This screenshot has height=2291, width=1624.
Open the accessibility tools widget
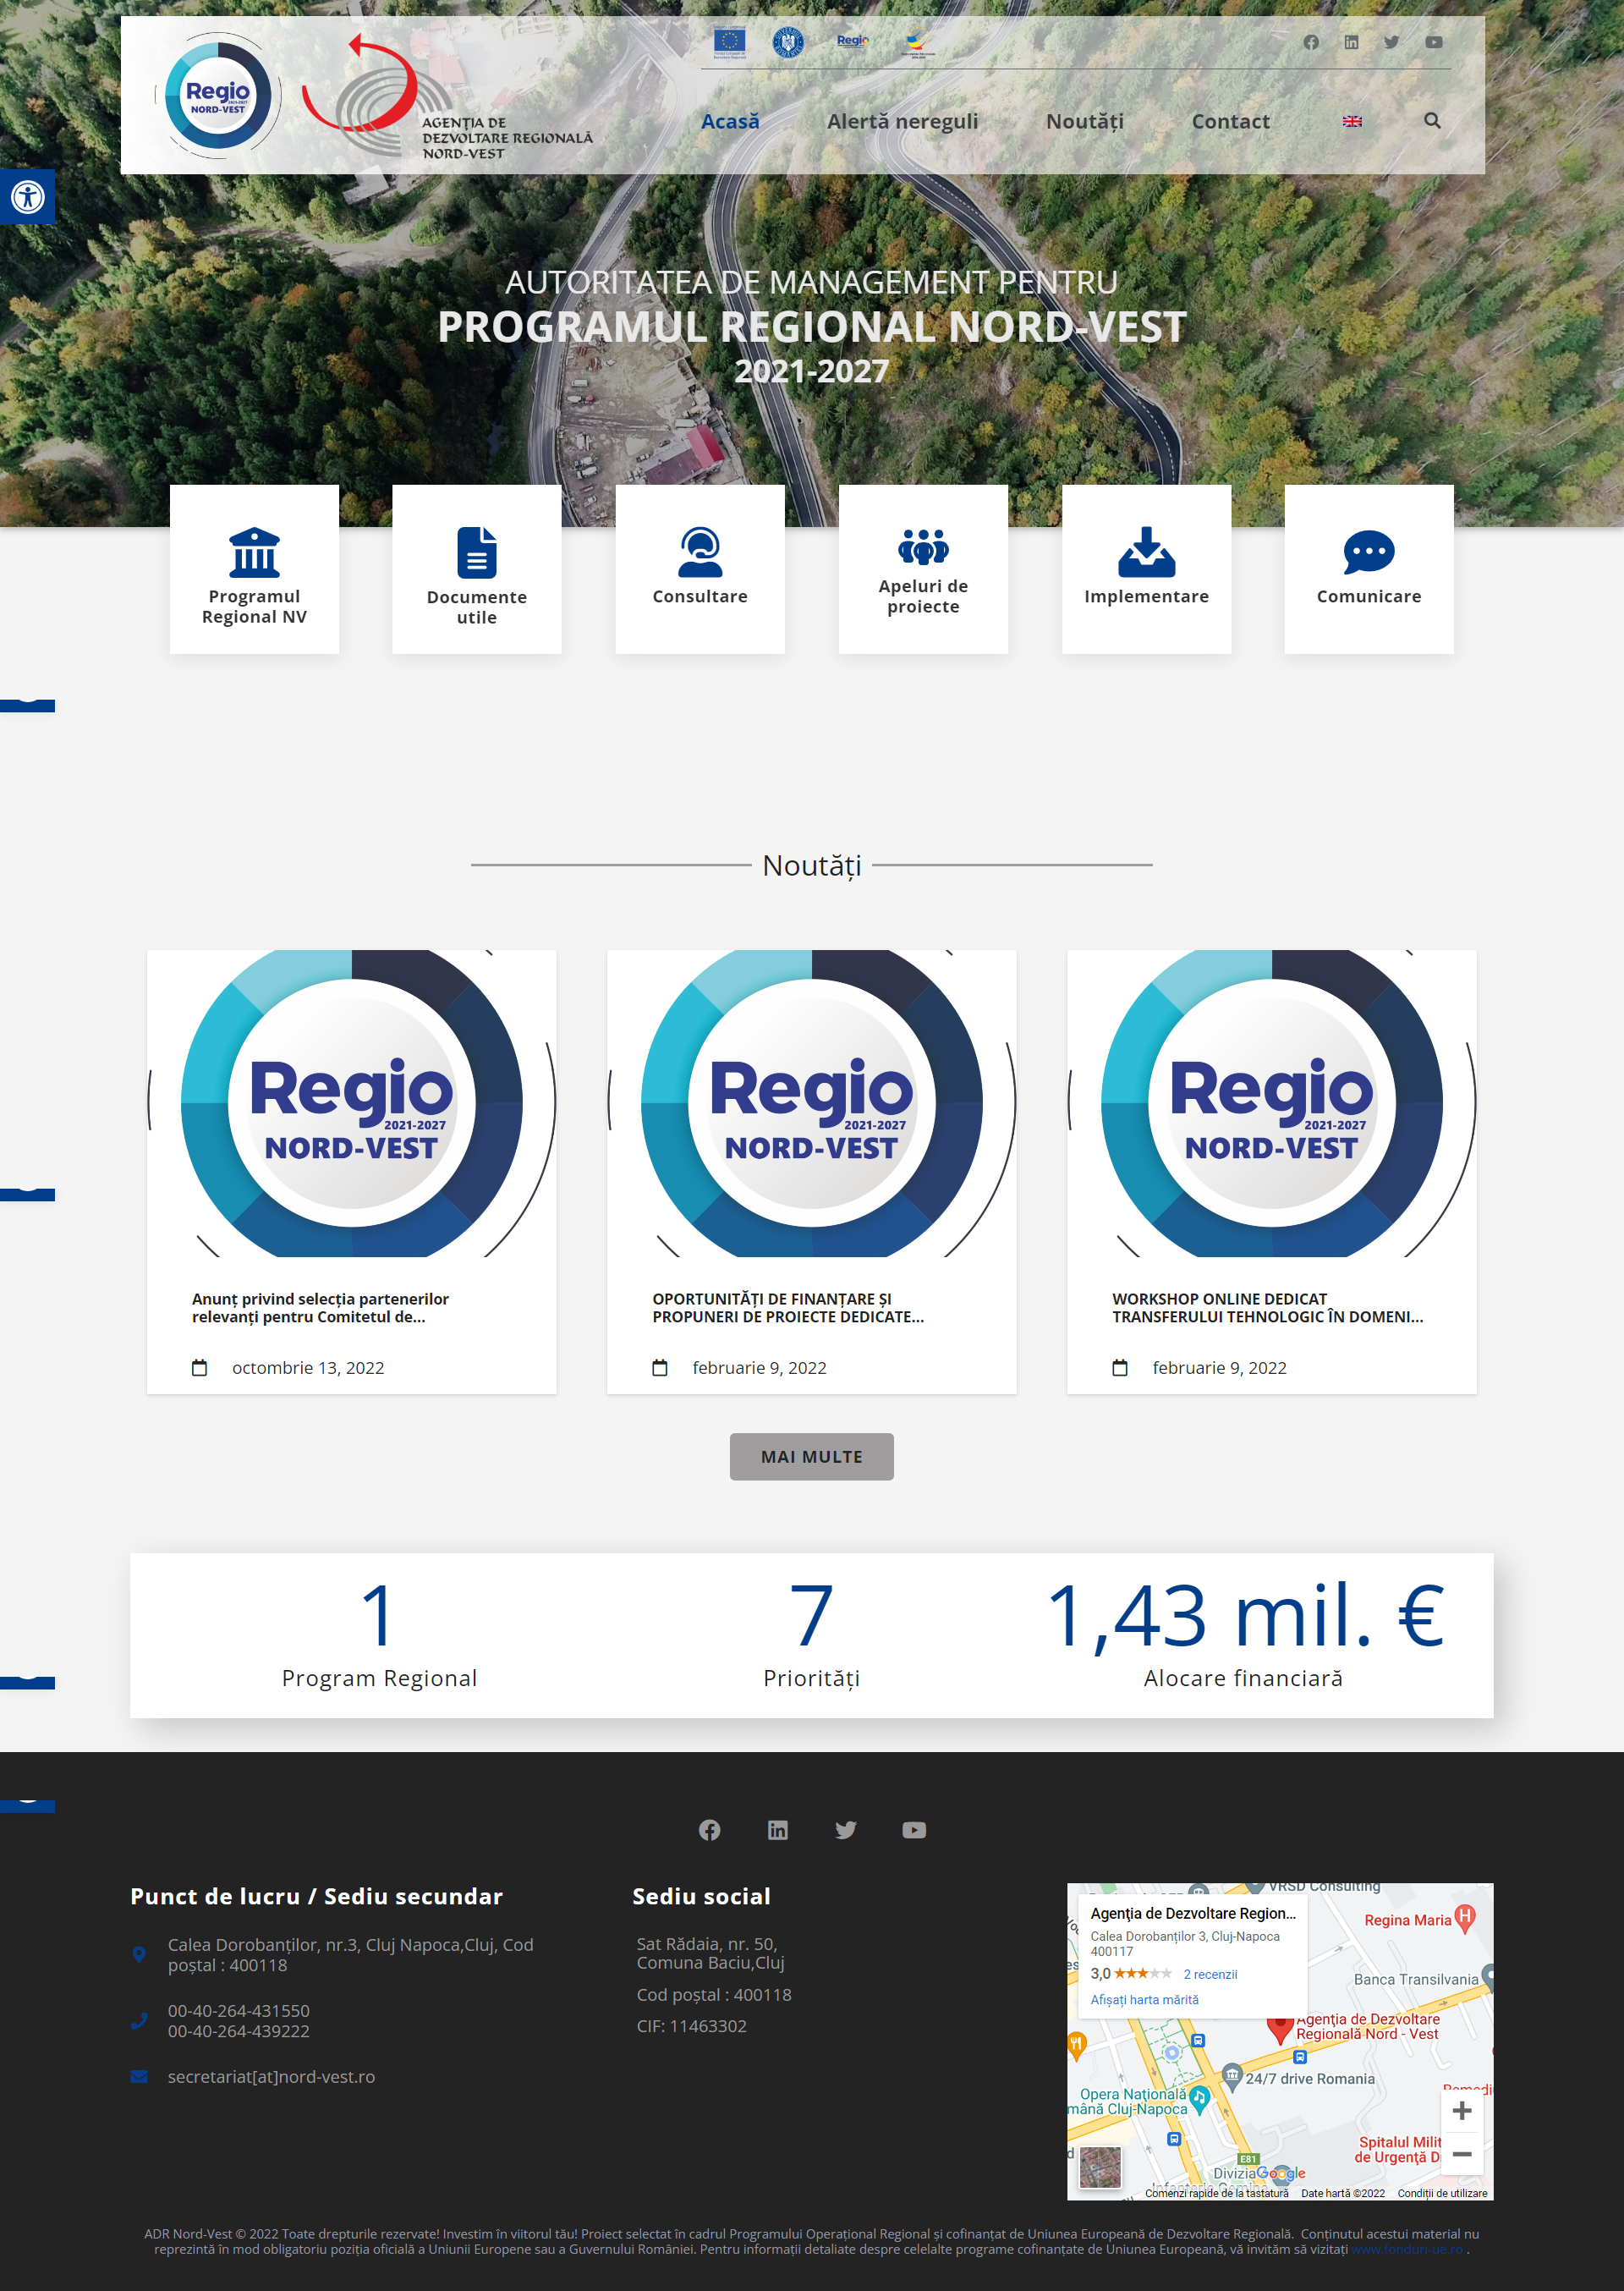[27, 197]
